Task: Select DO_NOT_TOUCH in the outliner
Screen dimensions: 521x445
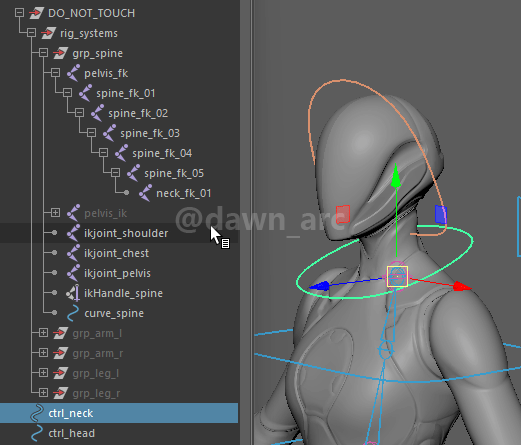Action: 92,13
